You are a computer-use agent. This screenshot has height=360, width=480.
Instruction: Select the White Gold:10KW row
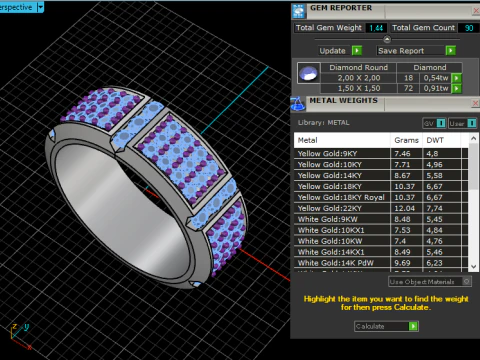pyautogui.click(x=381, y=241)
